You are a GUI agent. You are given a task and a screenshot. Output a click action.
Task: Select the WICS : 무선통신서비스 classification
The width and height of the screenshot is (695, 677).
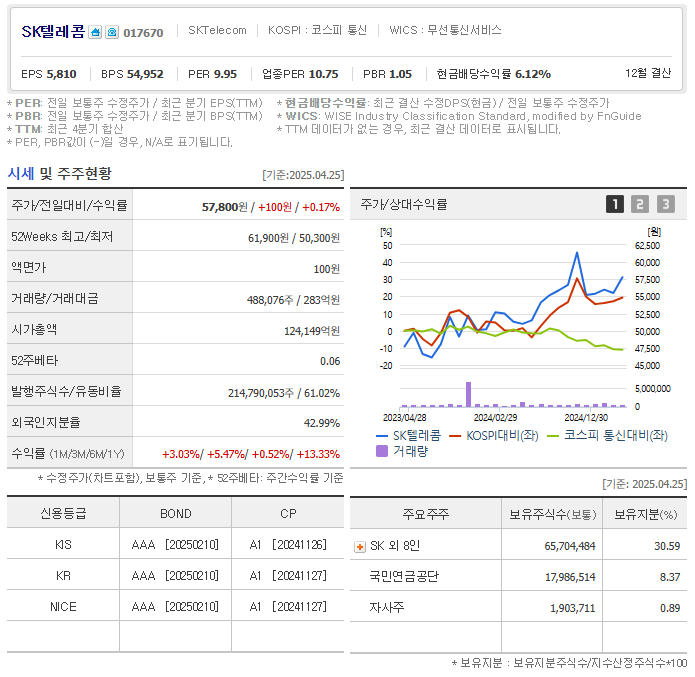[x=445, y=30]
